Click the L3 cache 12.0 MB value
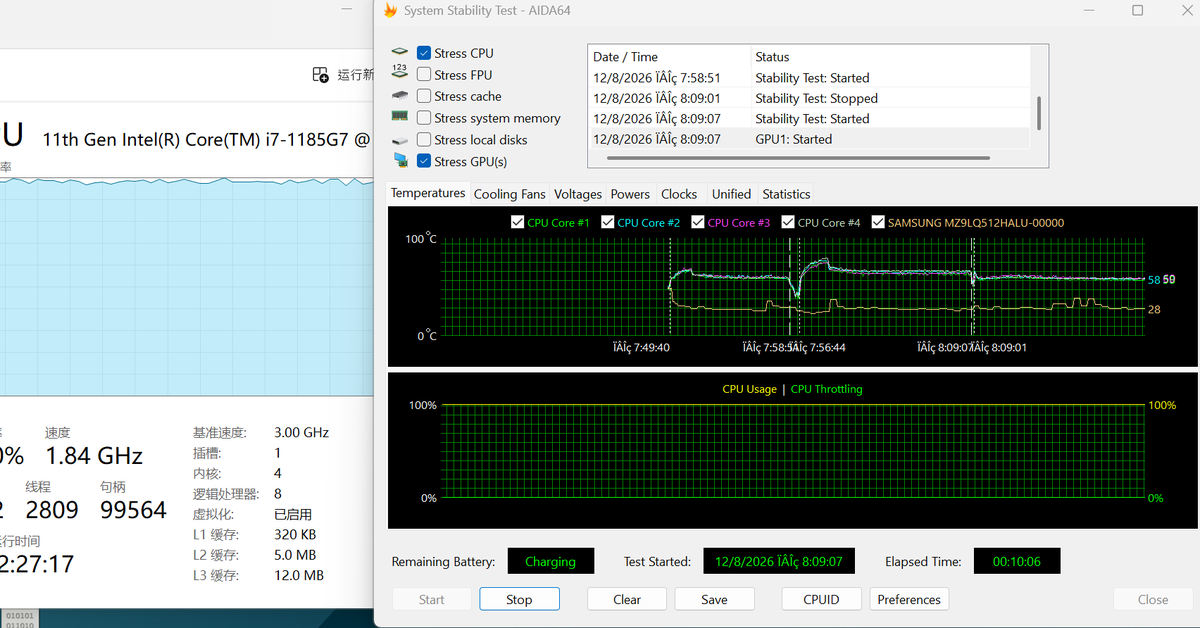This screenshot has width=1200, height=628. click(299, 575)
